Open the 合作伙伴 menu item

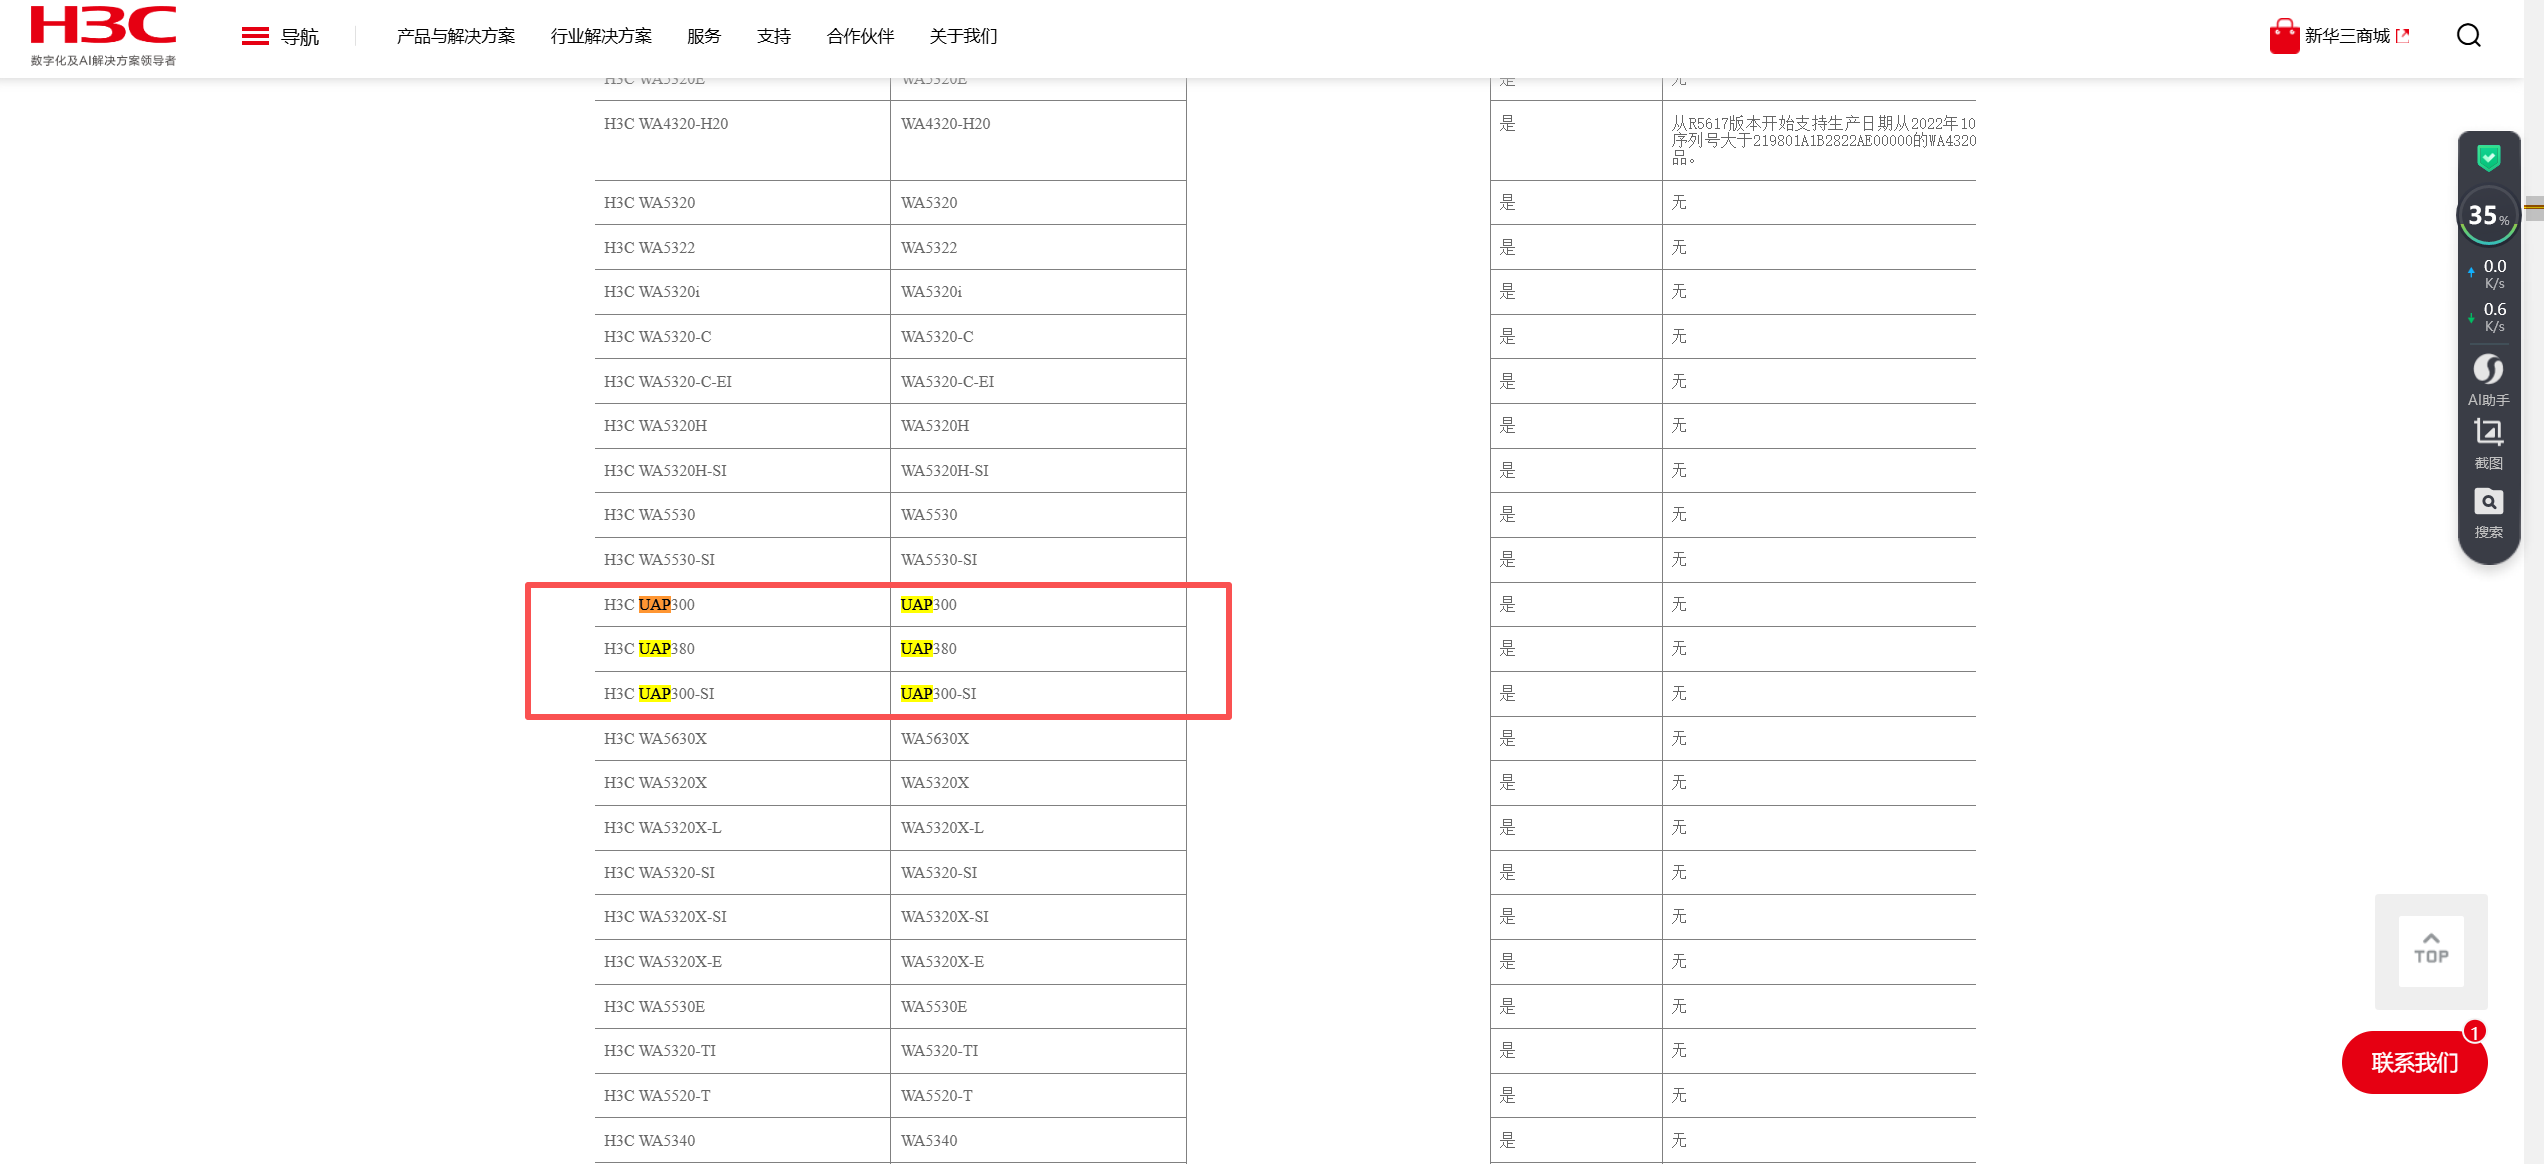click(860, 36)
